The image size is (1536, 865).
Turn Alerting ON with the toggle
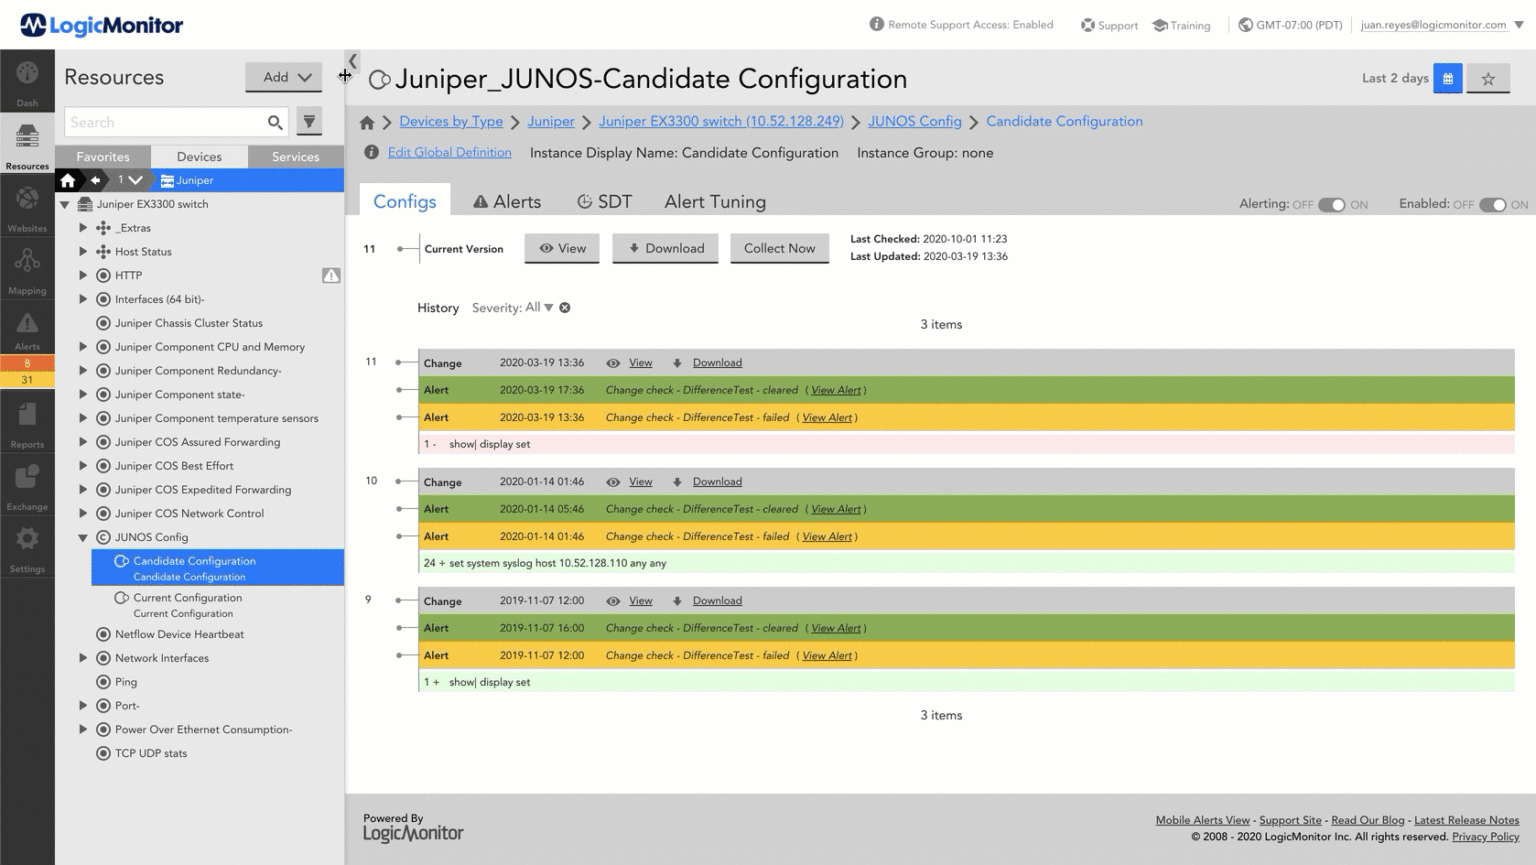tap(1332, 203)
